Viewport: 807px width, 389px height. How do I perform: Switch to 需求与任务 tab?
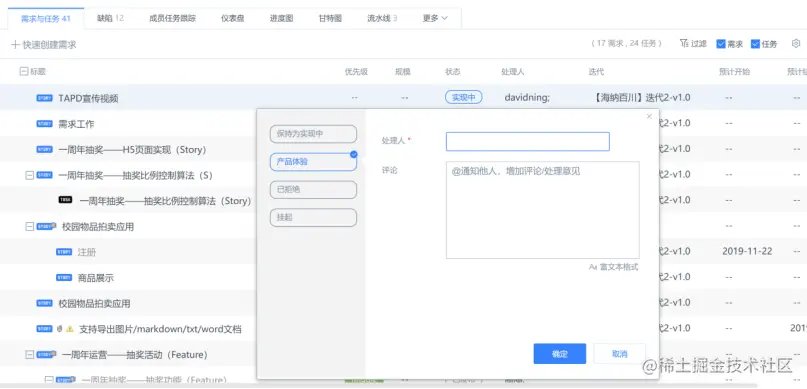pos(46,19)
